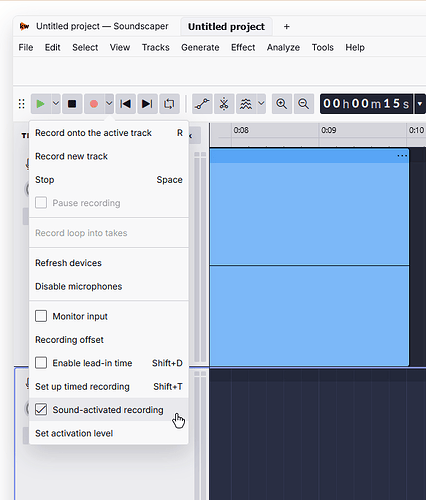Stop playback with the square Stop button
This screenshot has height=500, width=426.
72,104
